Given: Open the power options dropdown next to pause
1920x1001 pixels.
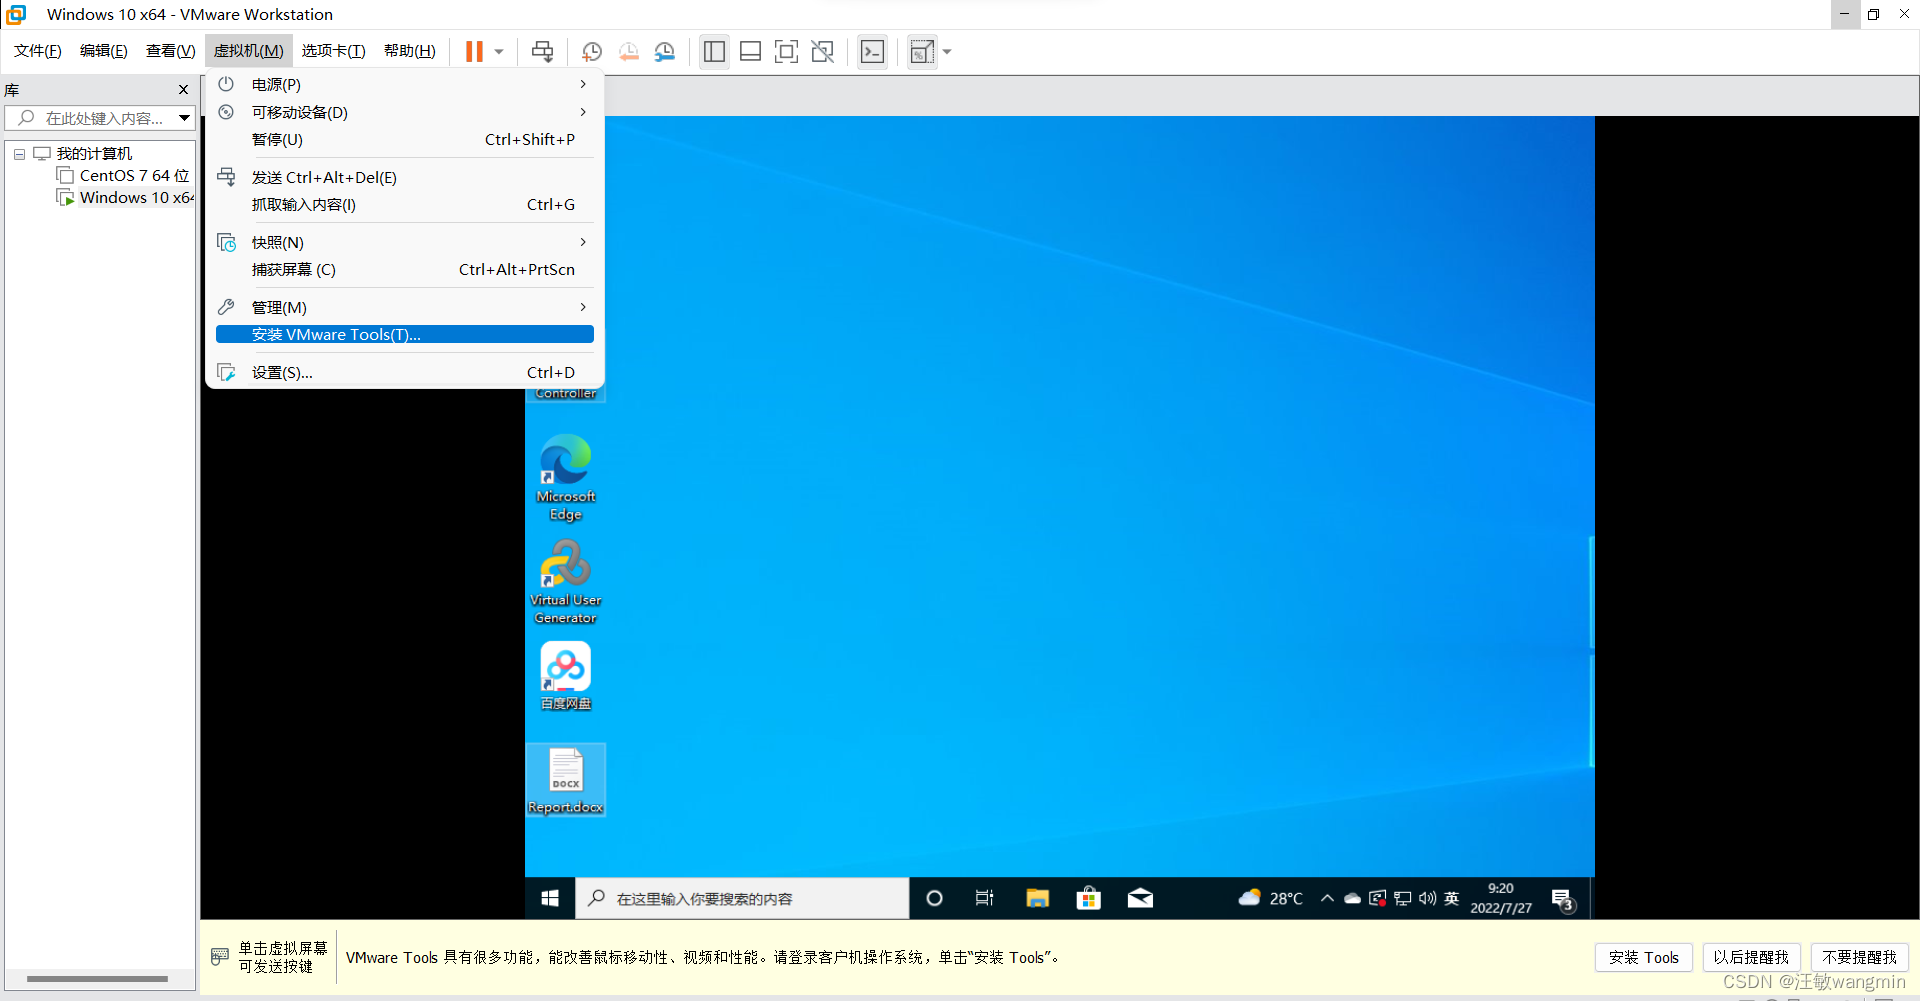Looking at the screenshot, I should [499, 52].
